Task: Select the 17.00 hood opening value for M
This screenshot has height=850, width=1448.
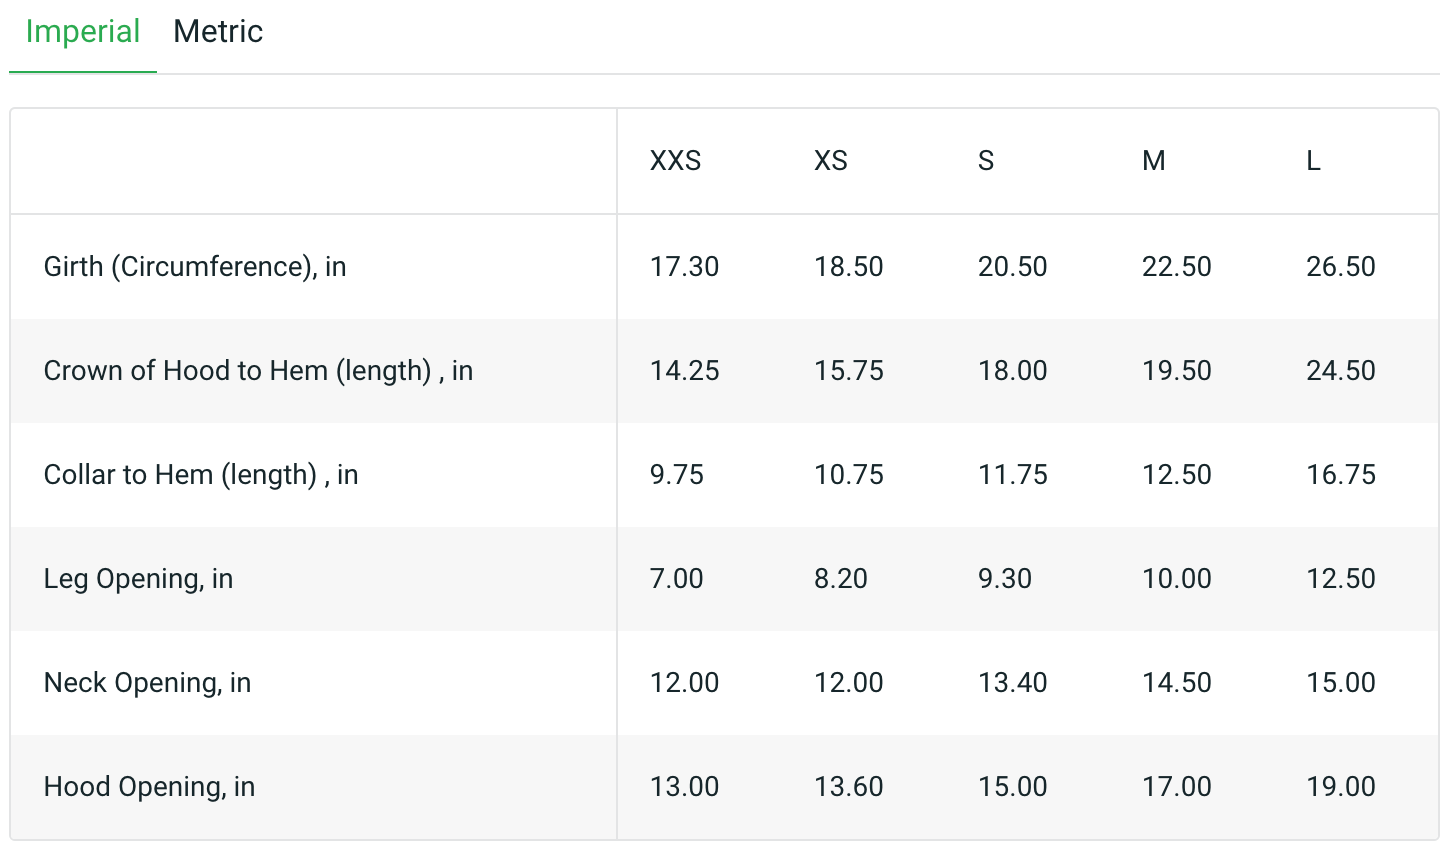Action: (1177, 787)
